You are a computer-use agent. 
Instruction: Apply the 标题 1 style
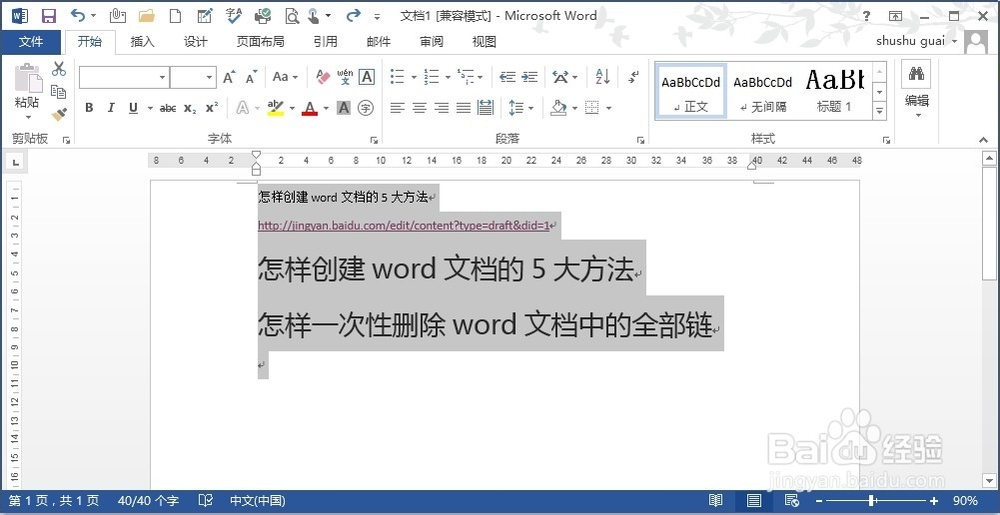click(x=834, y=92)
